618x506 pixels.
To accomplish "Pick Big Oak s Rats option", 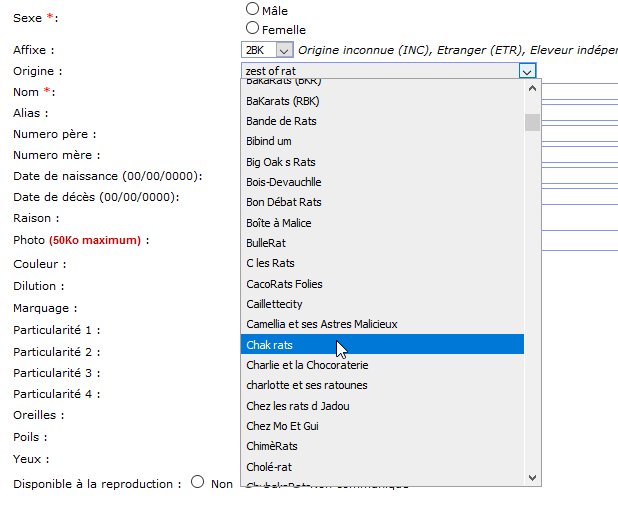I will pyautogui.click(x=382, y=162).
